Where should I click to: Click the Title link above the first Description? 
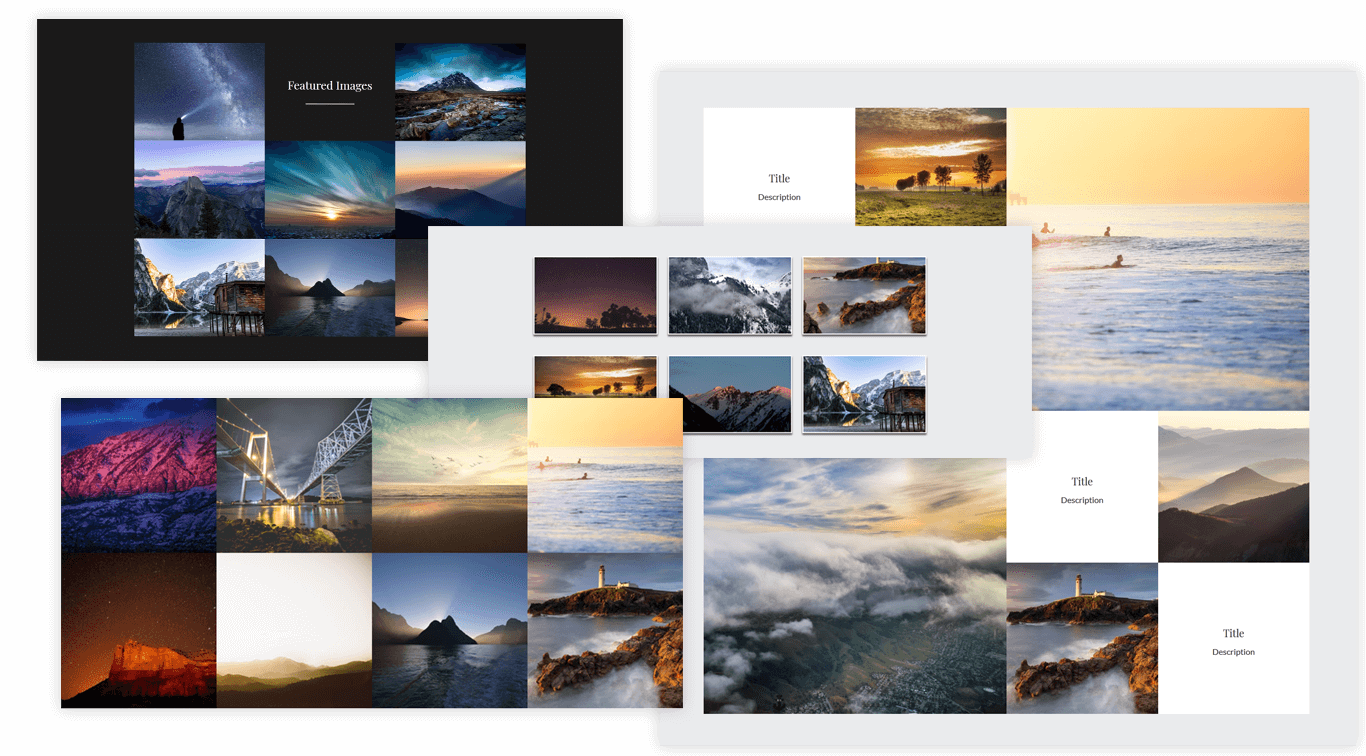[778, 178]
